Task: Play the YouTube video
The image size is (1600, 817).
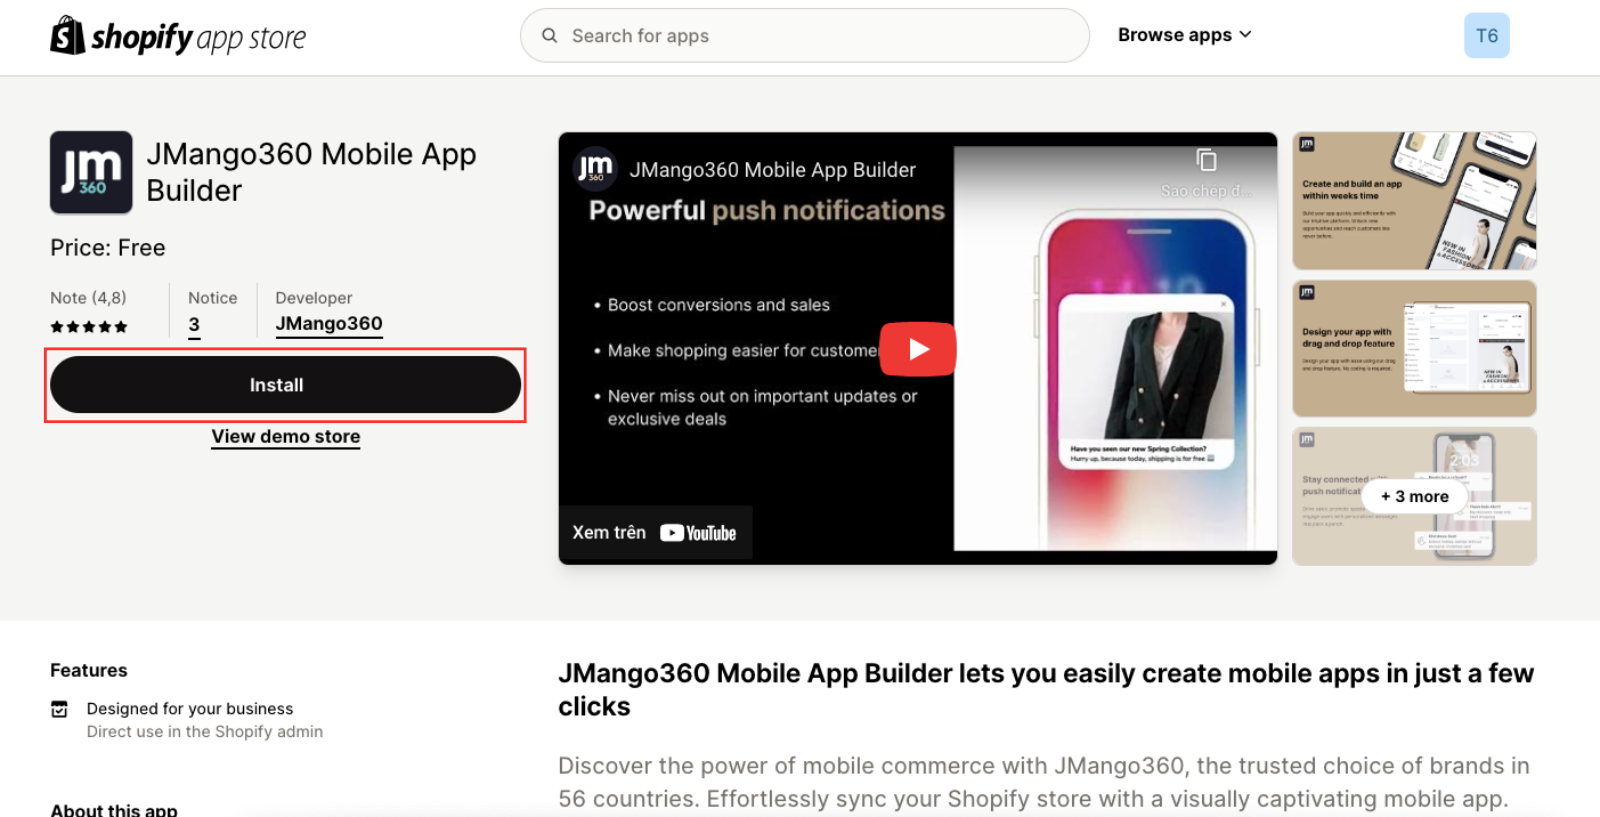Action: pyautogui.click(x=917, y=349)
